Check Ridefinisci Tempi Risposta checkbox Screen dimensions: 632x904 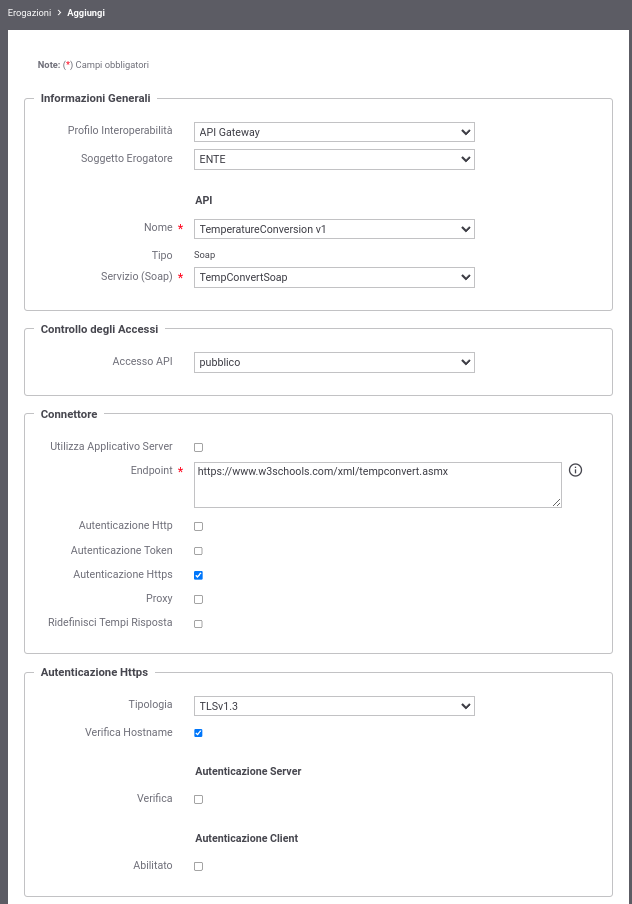coord(198,624)
